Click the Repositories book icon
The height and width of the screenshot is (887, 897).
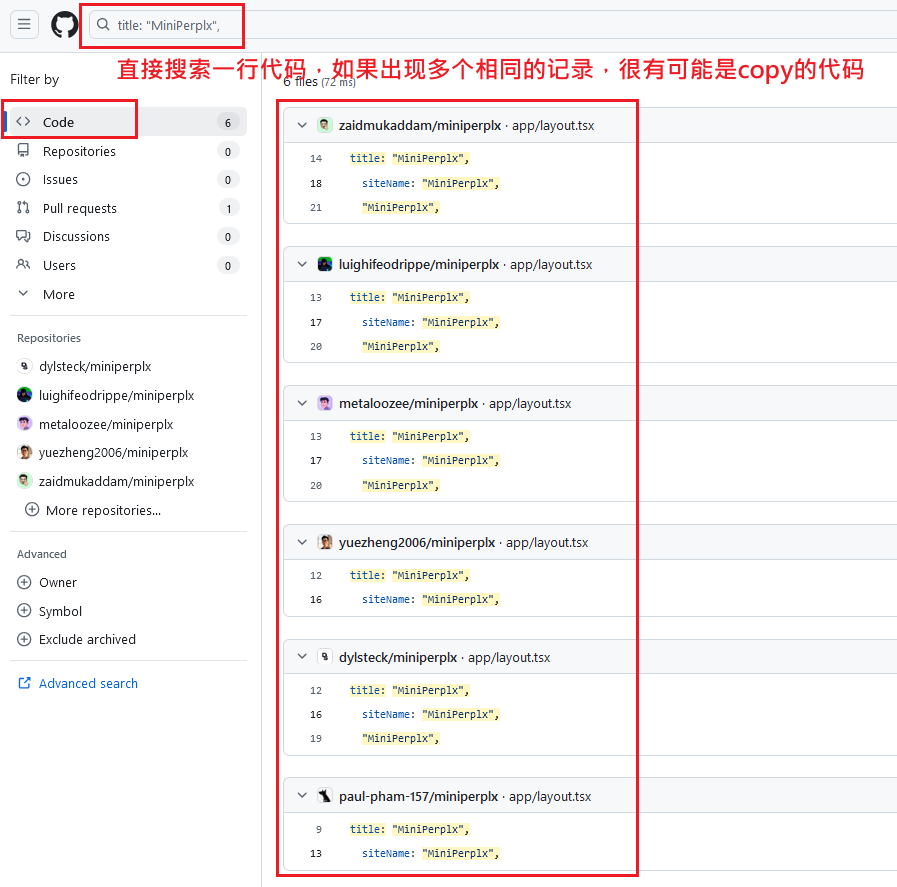click(23, 150)
